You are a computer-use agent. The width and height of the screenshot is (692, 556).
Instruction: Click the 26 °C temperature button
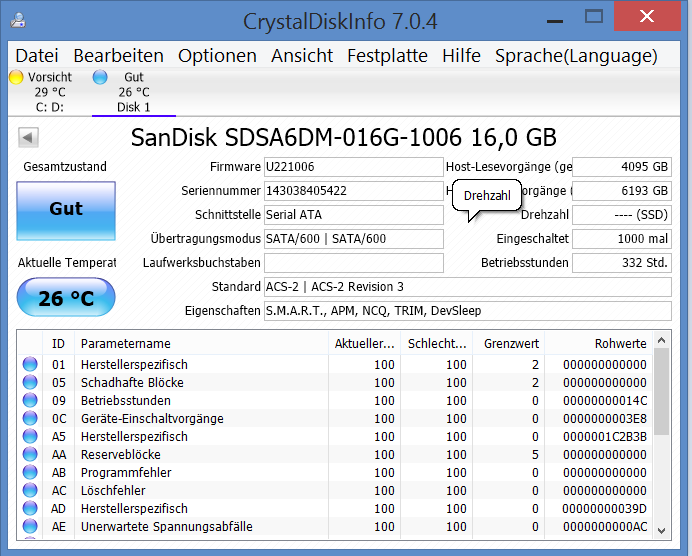66,297
